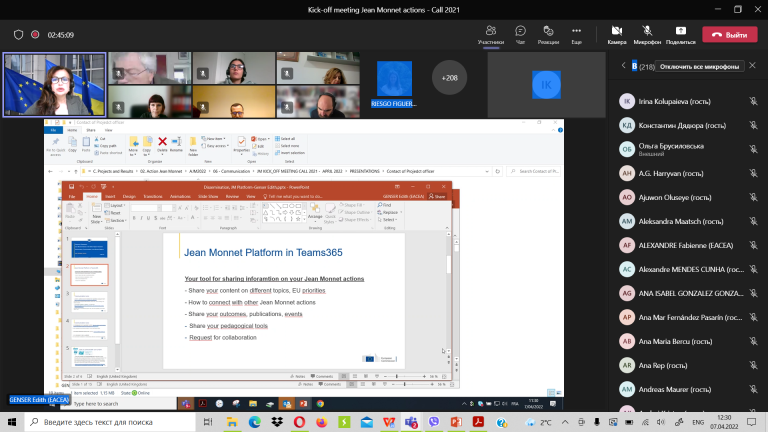The image size is (768, 432).
Task: Click the Windows taskbar search box
Action: point(109,422)
